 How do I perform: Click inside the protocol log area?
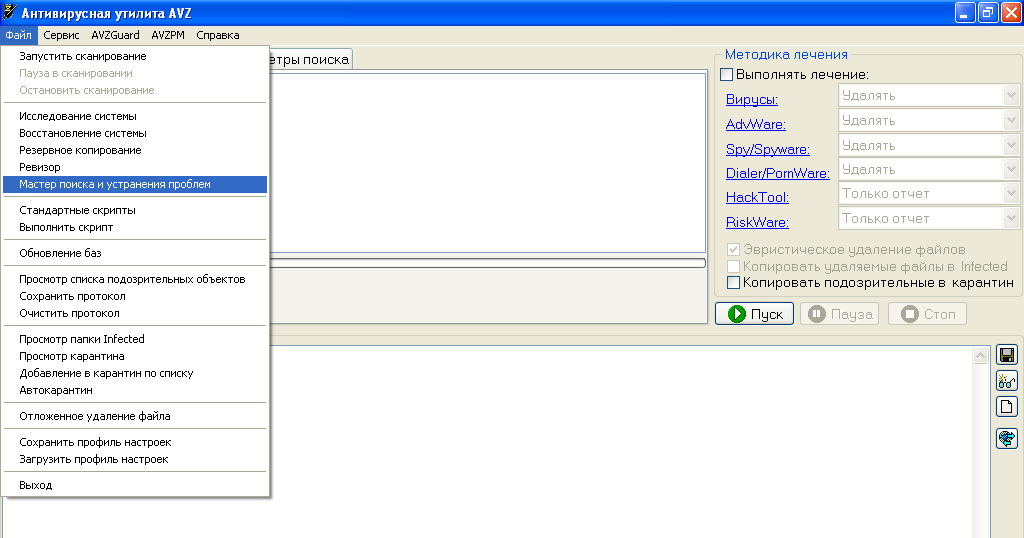click(x=620, y=444)
